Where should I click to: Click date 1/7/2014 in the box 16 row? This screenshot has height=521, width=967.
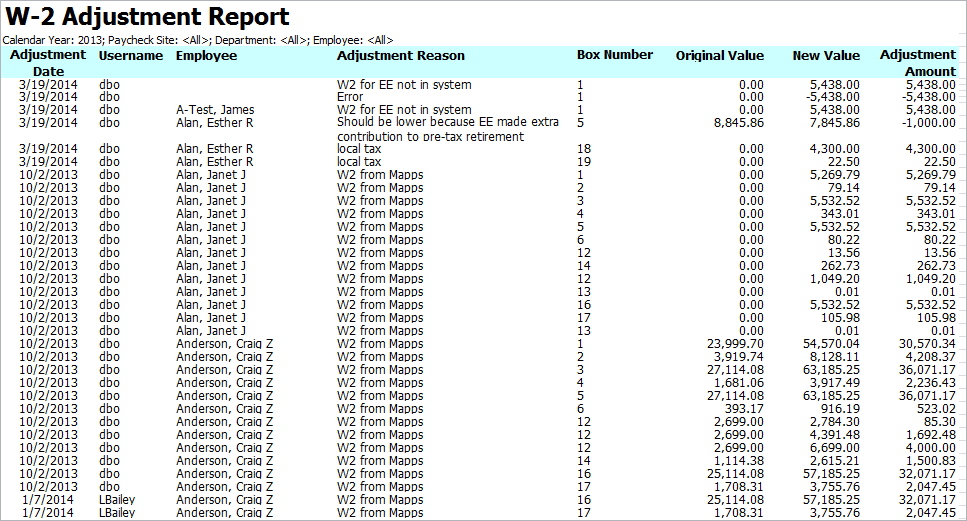click(48, 499)
